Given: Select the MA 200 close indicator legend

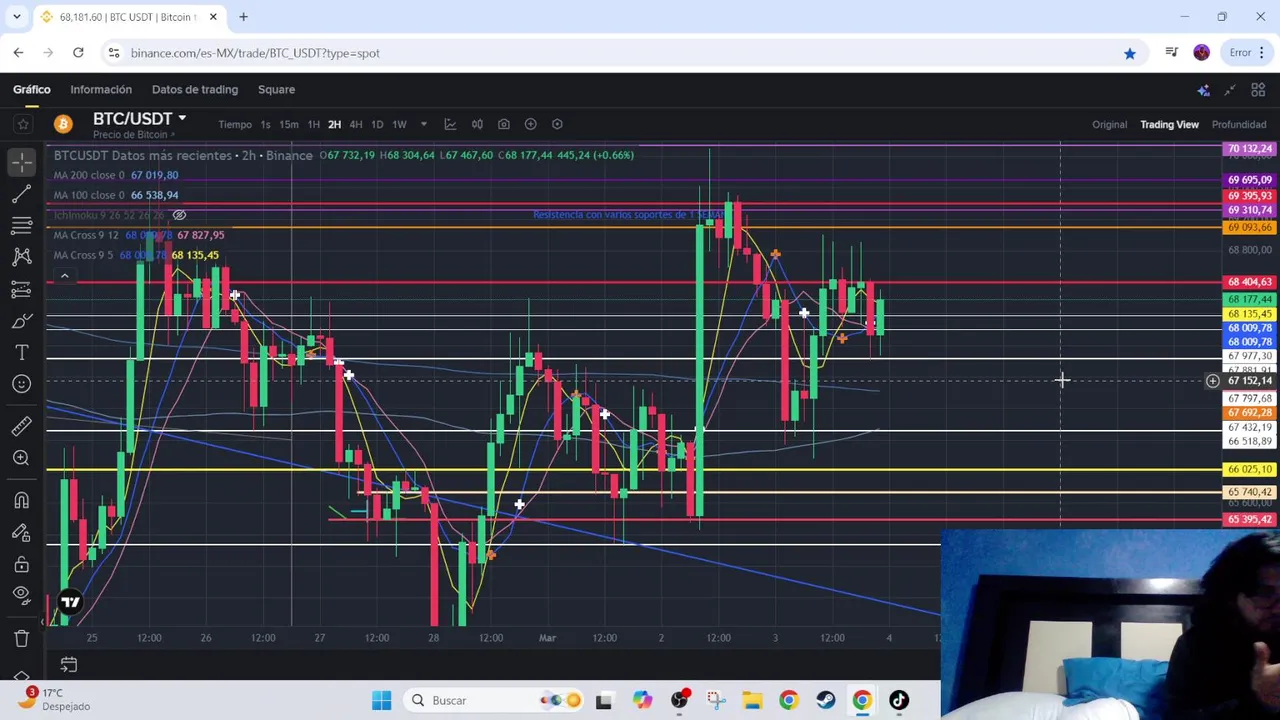Looking at the screenshot, I should pyautogui.click(x=116, y=175).
